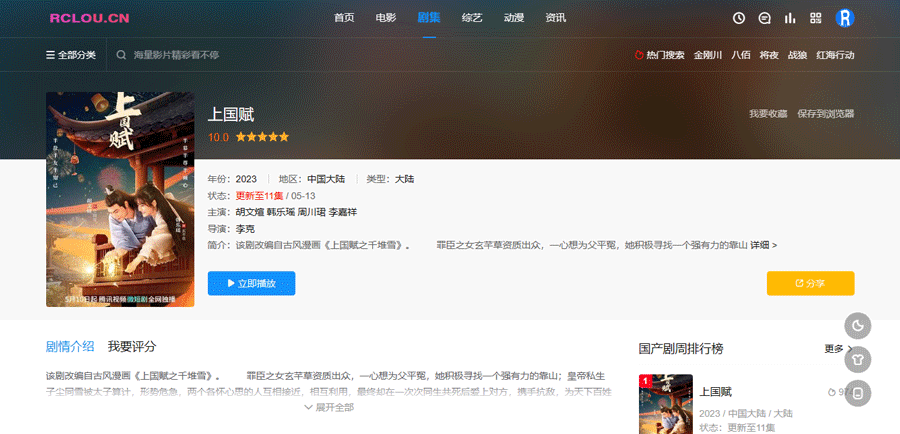Open the user avatar profile icon

pos(845,18)
